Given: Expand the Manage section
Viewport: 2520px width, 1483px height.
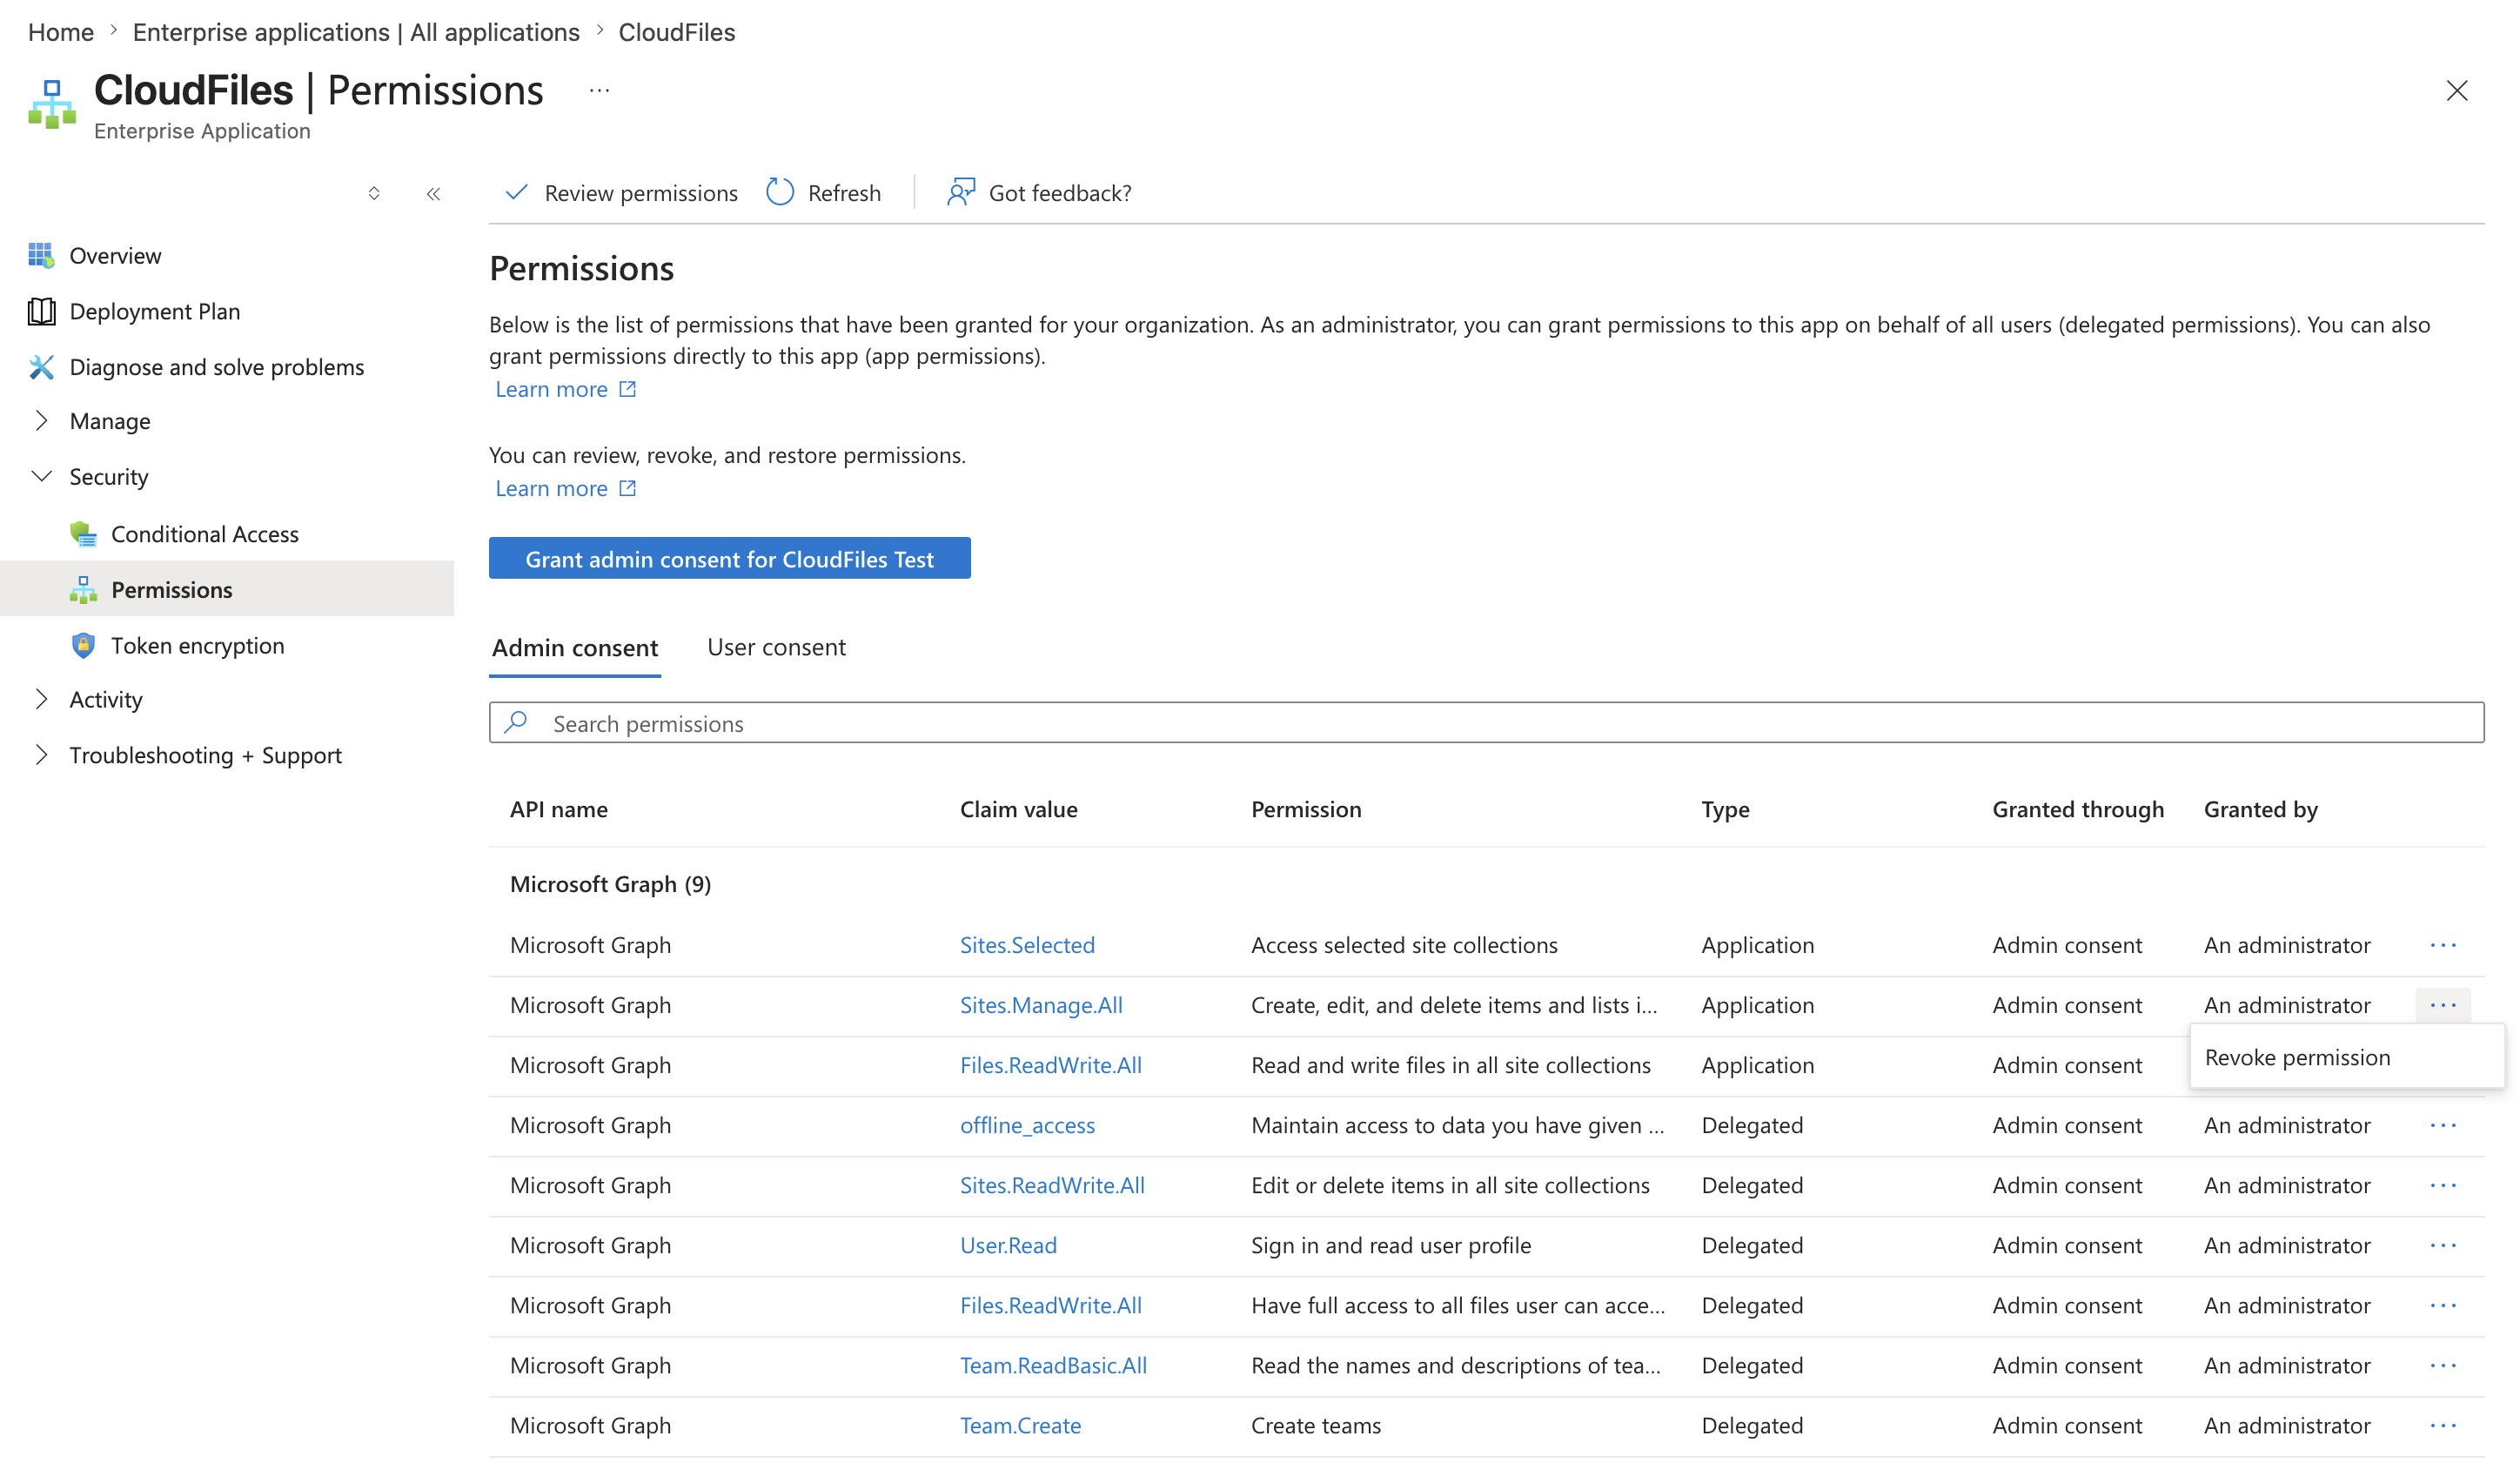Looking at the screenshot, I should [41, 421].
